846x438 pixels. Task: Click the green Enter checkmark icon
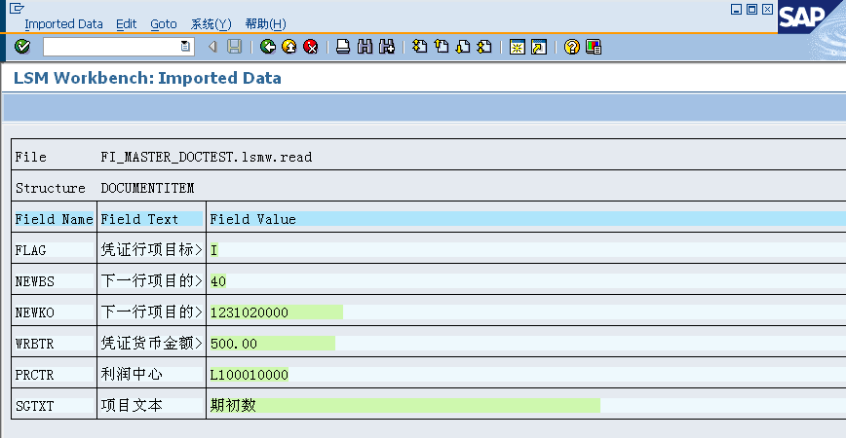pos(22,47)
